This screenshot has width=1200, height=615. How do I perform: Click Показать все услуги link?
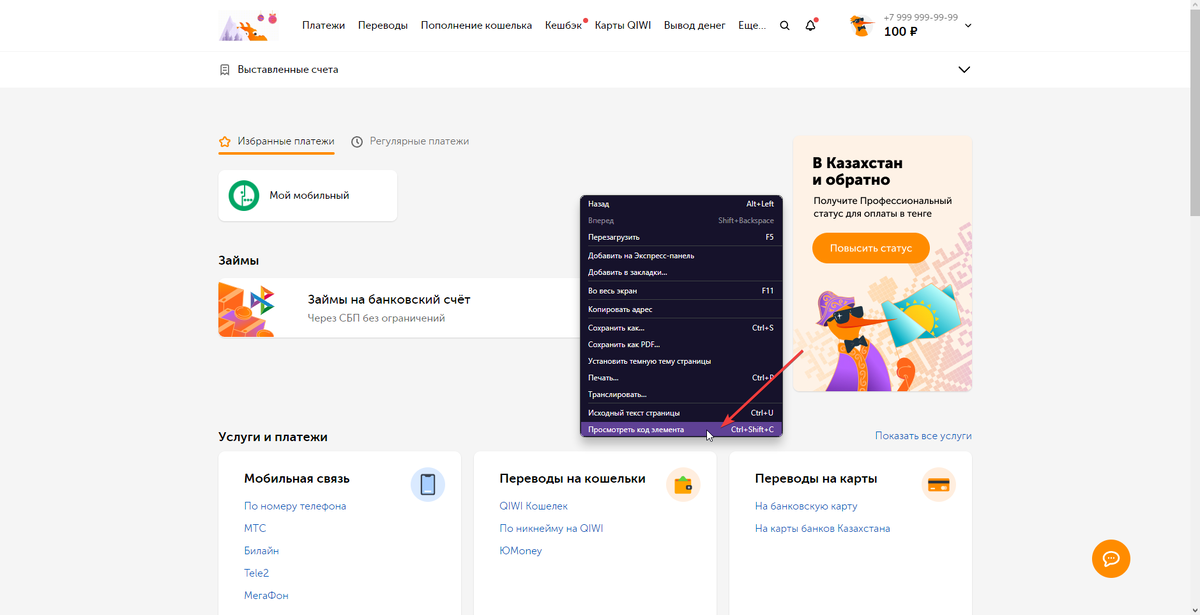point(923,436)
